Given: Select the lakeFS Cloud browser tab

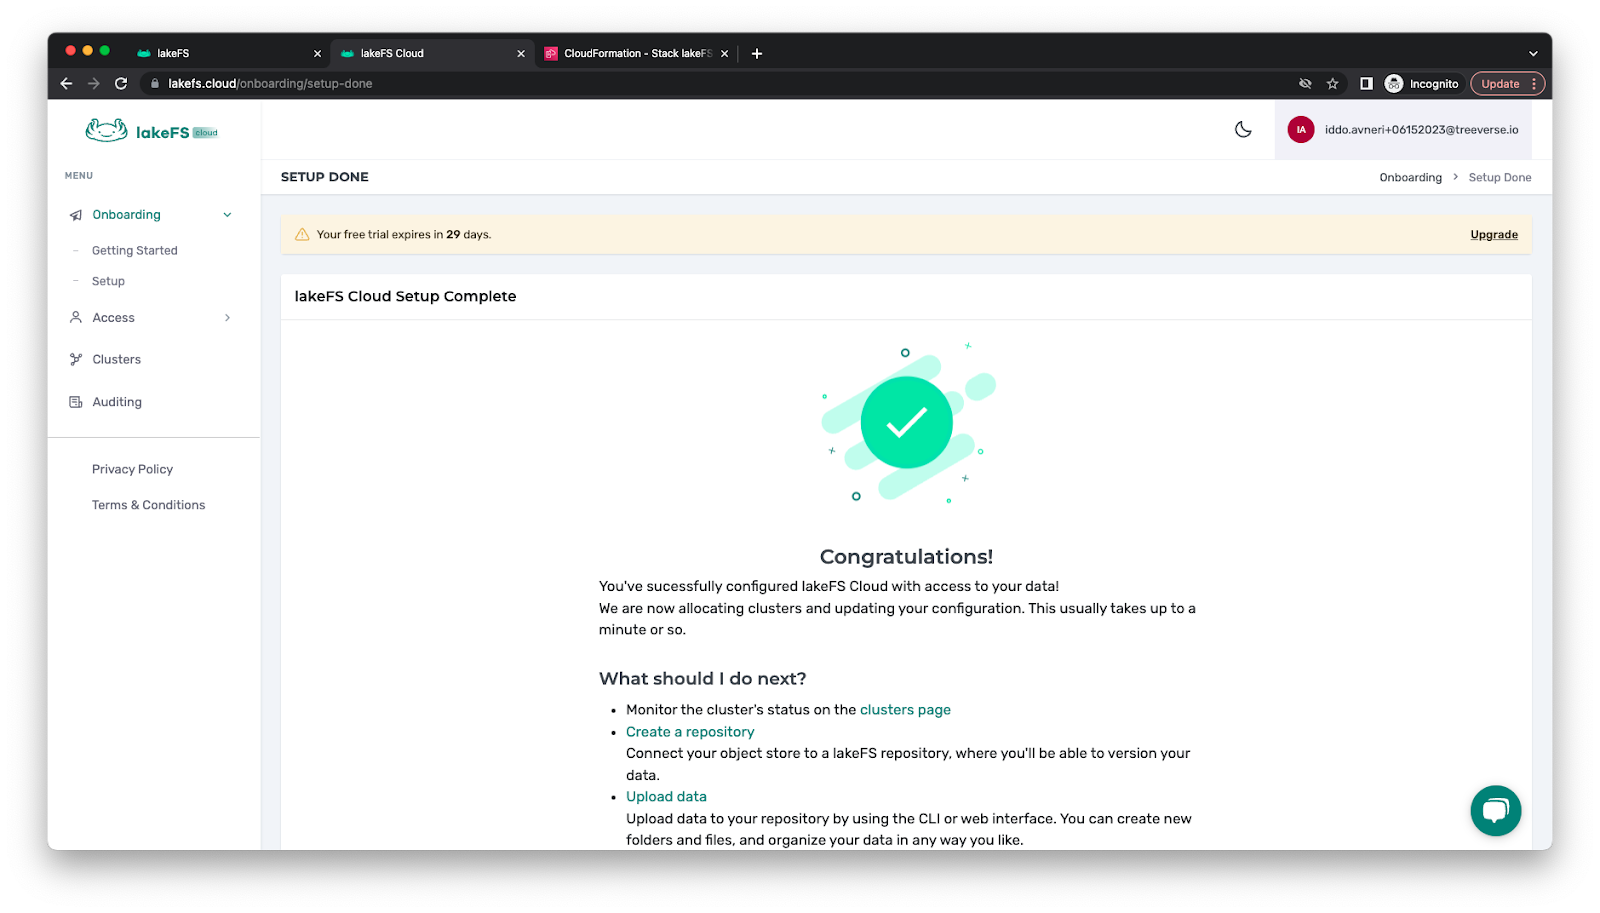Looking at the screenshot, I should (x=432, y=54).
